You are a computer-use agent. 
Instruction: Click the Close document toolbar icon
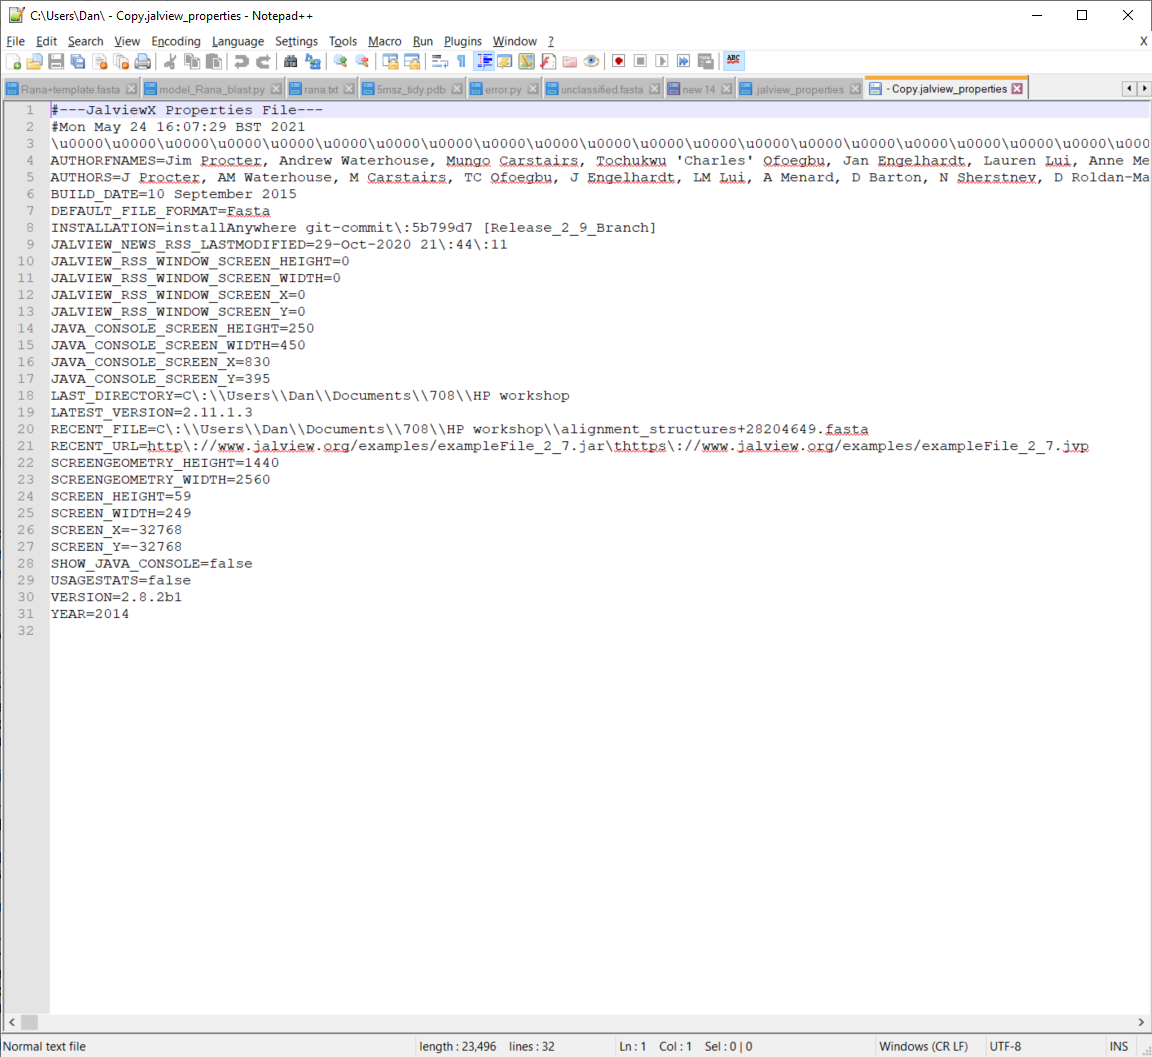click(100, 62)
